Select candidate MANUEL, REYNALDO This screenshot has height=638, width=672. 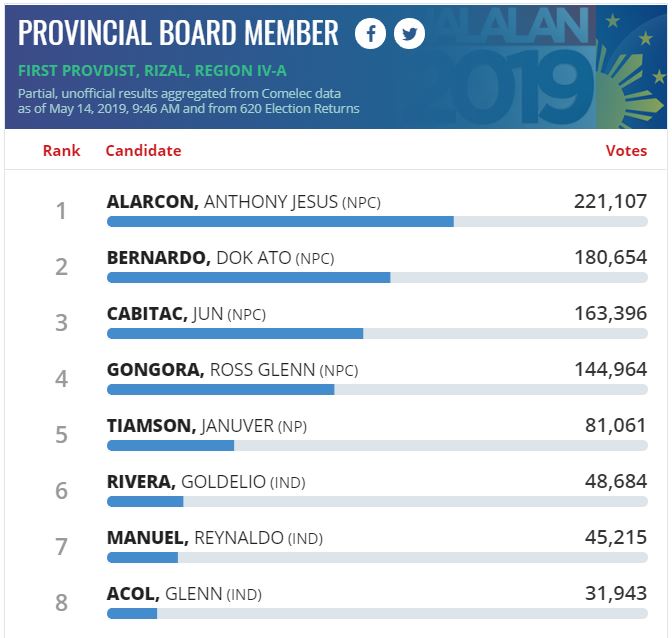[x=215, y=538]
